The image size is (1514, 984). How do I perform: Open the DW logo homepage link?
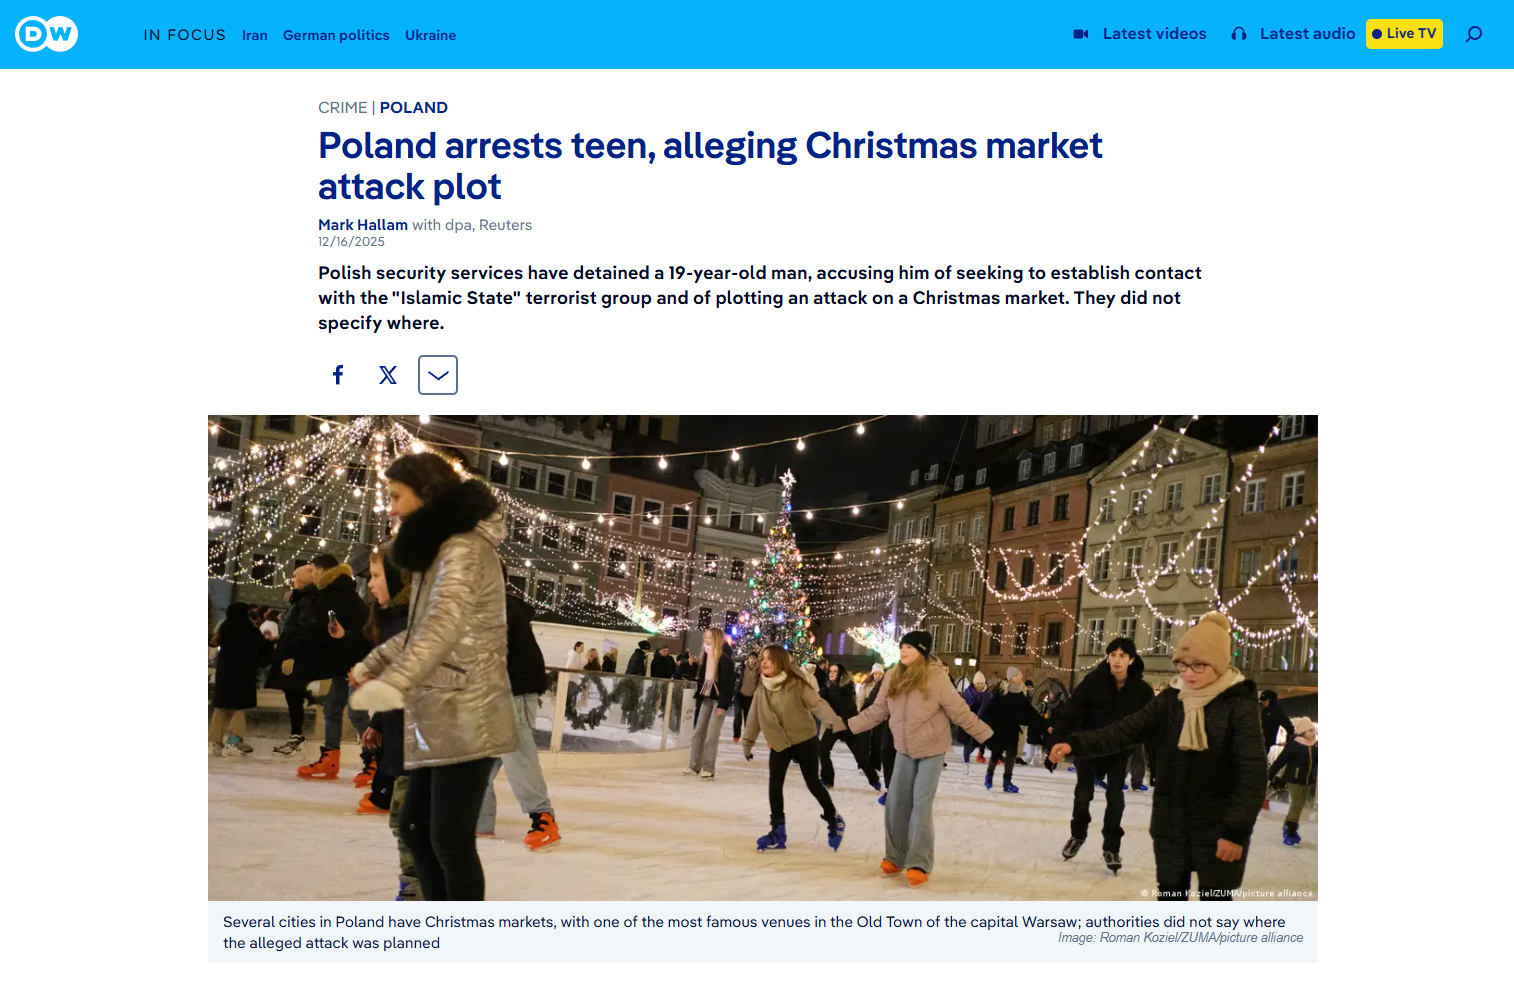46,34
